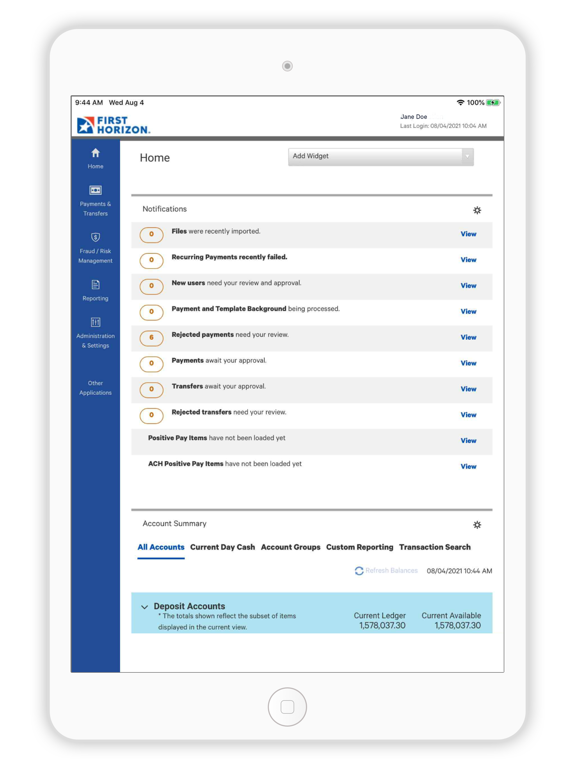The image size is (576, 768).
Task: View Rejected payments needing review
Action: click(468, 337)
